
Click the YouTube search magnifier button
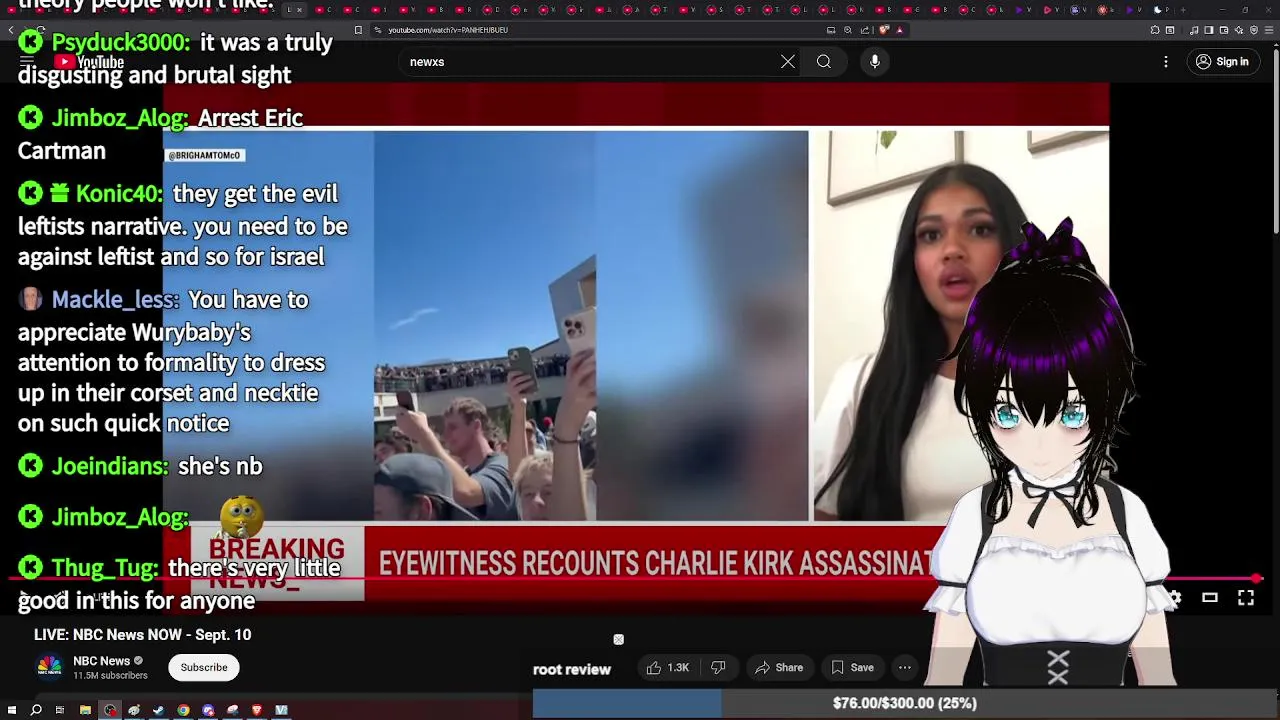(x=824, y=62)
